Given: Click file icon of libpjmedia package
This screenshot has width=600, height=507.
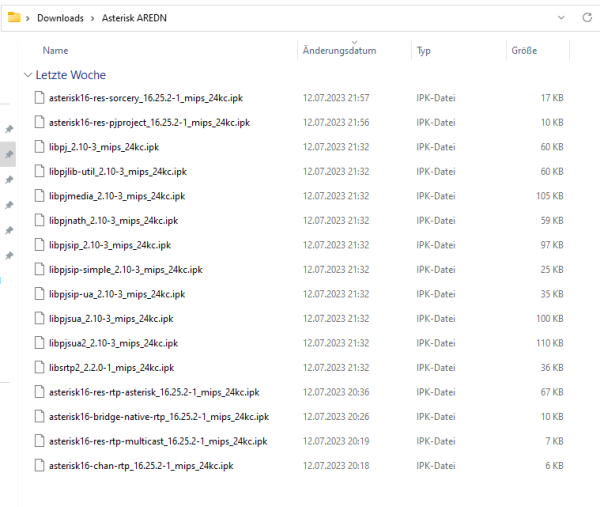Looking at the screenshot, I should coord(39,196).
